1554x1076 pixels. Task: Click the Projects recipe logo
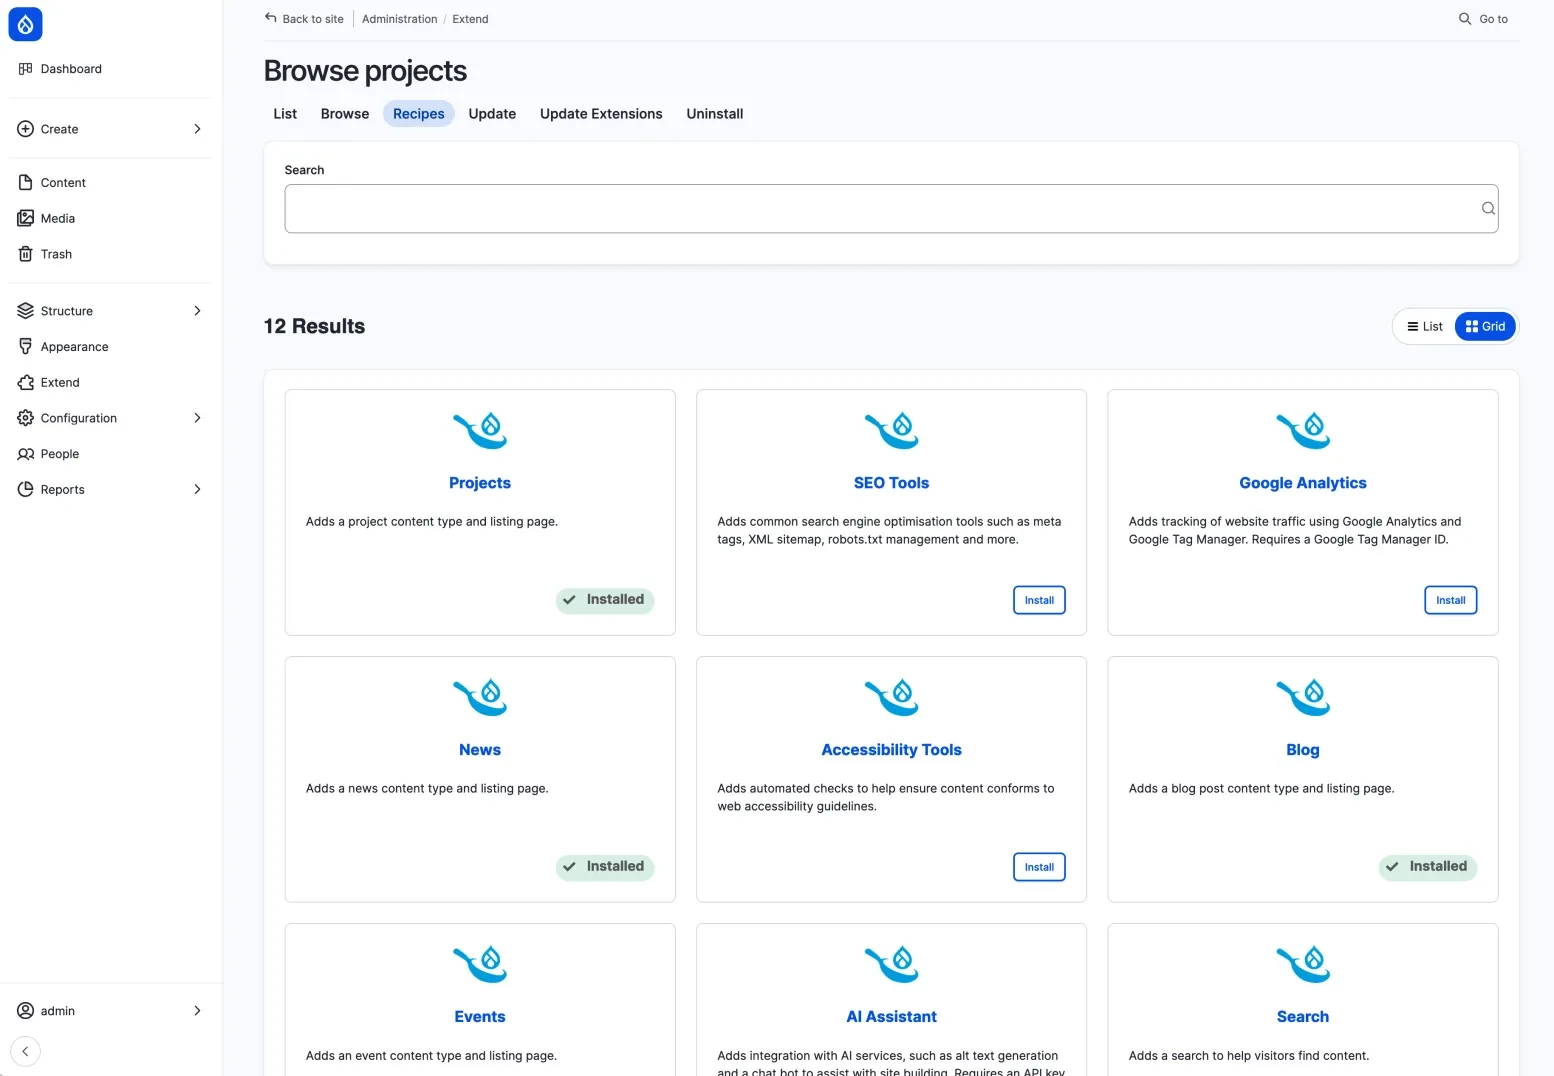coord(480,431)
